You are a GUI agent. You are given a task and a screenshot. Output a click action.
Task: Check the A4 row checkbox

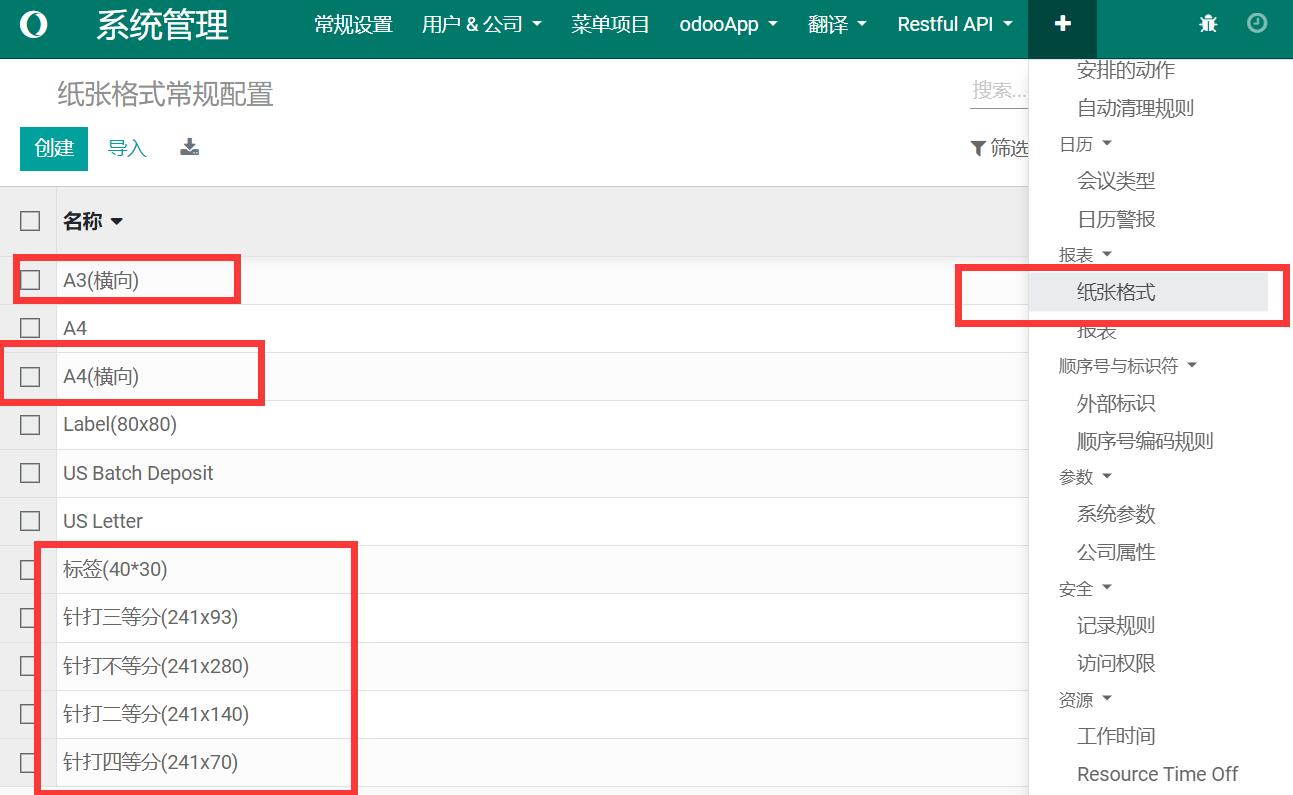[x=30, y=328]
